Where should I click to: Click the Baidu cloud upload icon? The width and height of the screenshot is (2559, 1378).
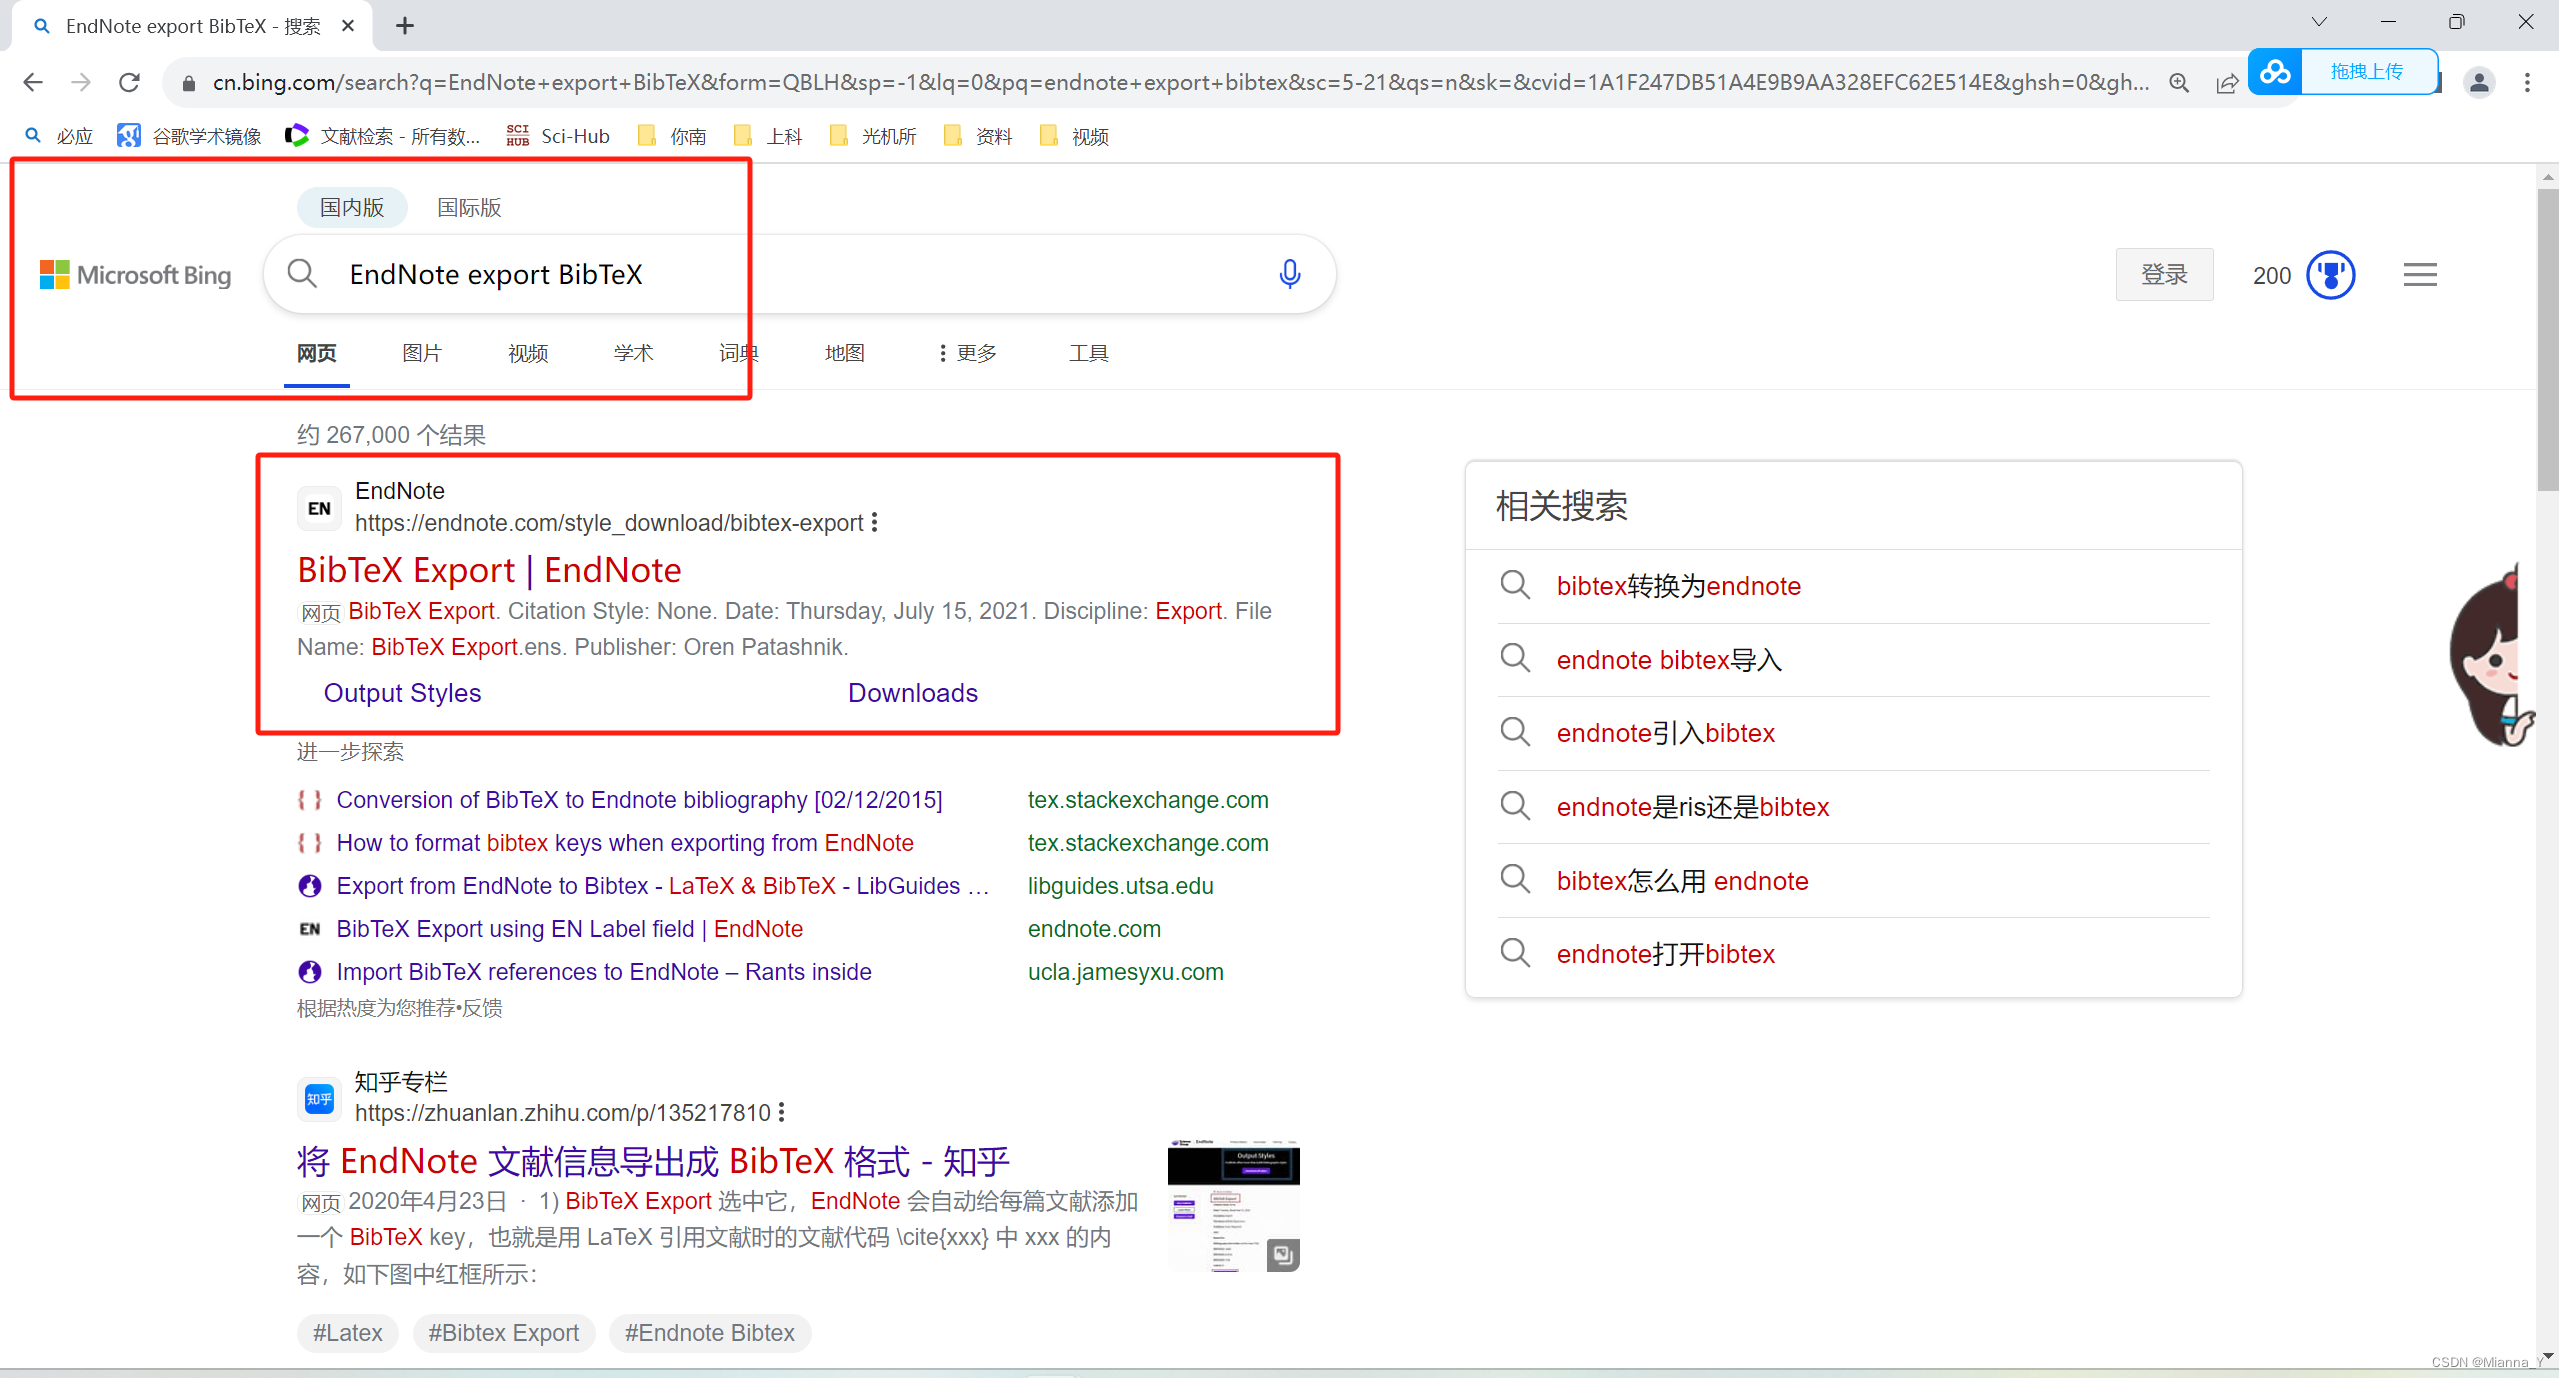point(2275,72)
